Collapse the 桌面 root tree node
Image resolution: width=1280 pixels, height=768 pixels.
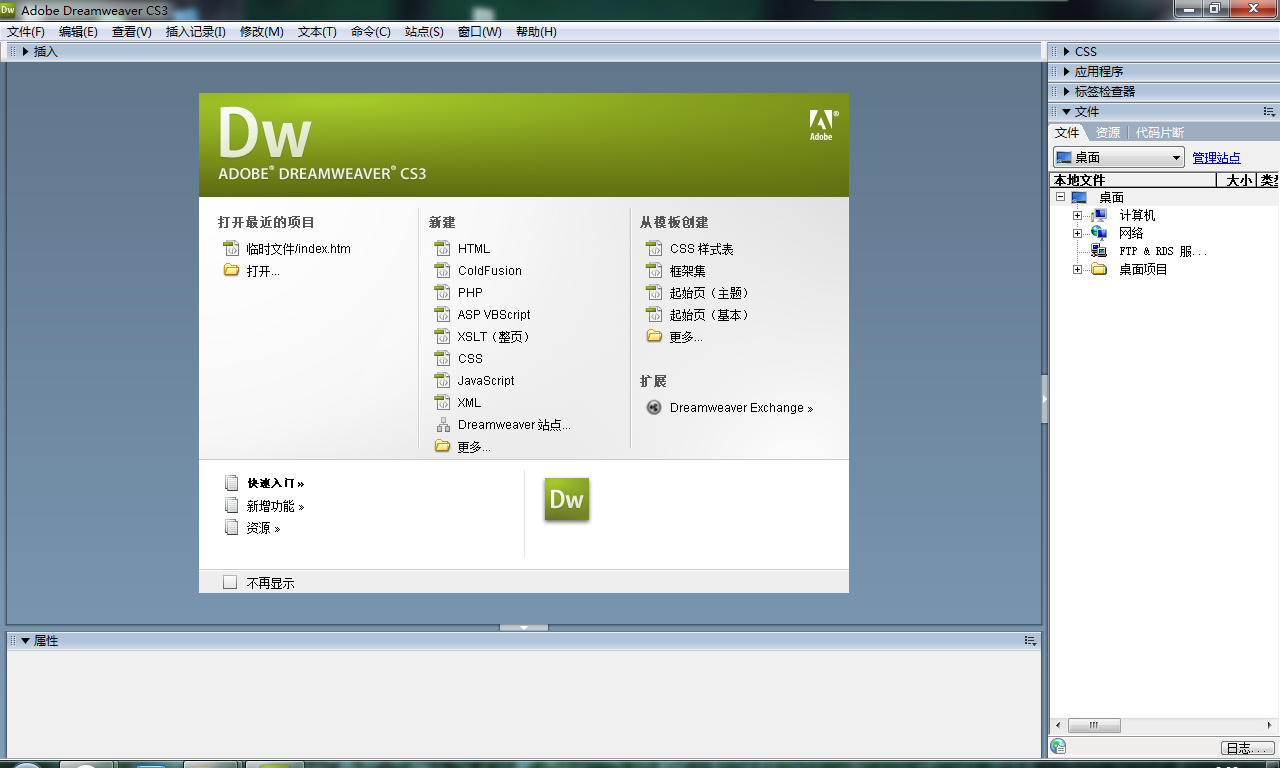pos(1059,198)
